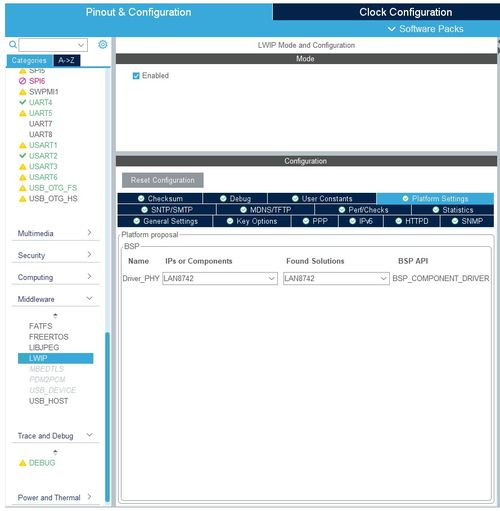Image resolution: width=500 pixels, height=511 pixels.
Task: Select the A->Z sorting button
Action: click(x=66, y=60)
